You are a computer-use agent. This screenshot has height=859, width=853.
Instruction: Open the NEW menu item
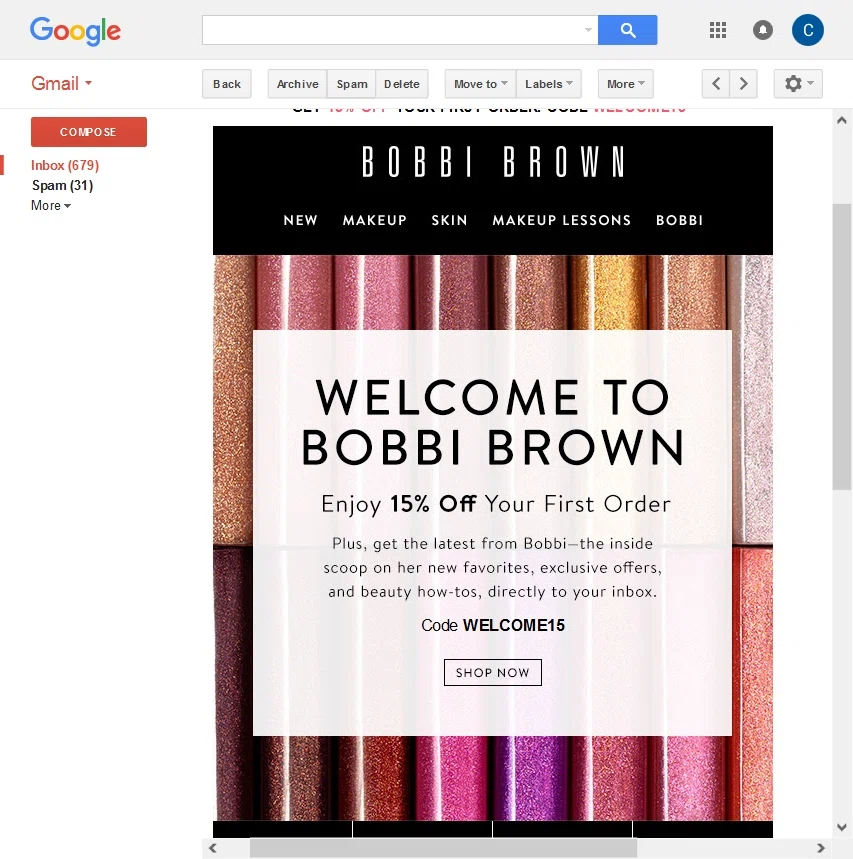tap(300, 220)
